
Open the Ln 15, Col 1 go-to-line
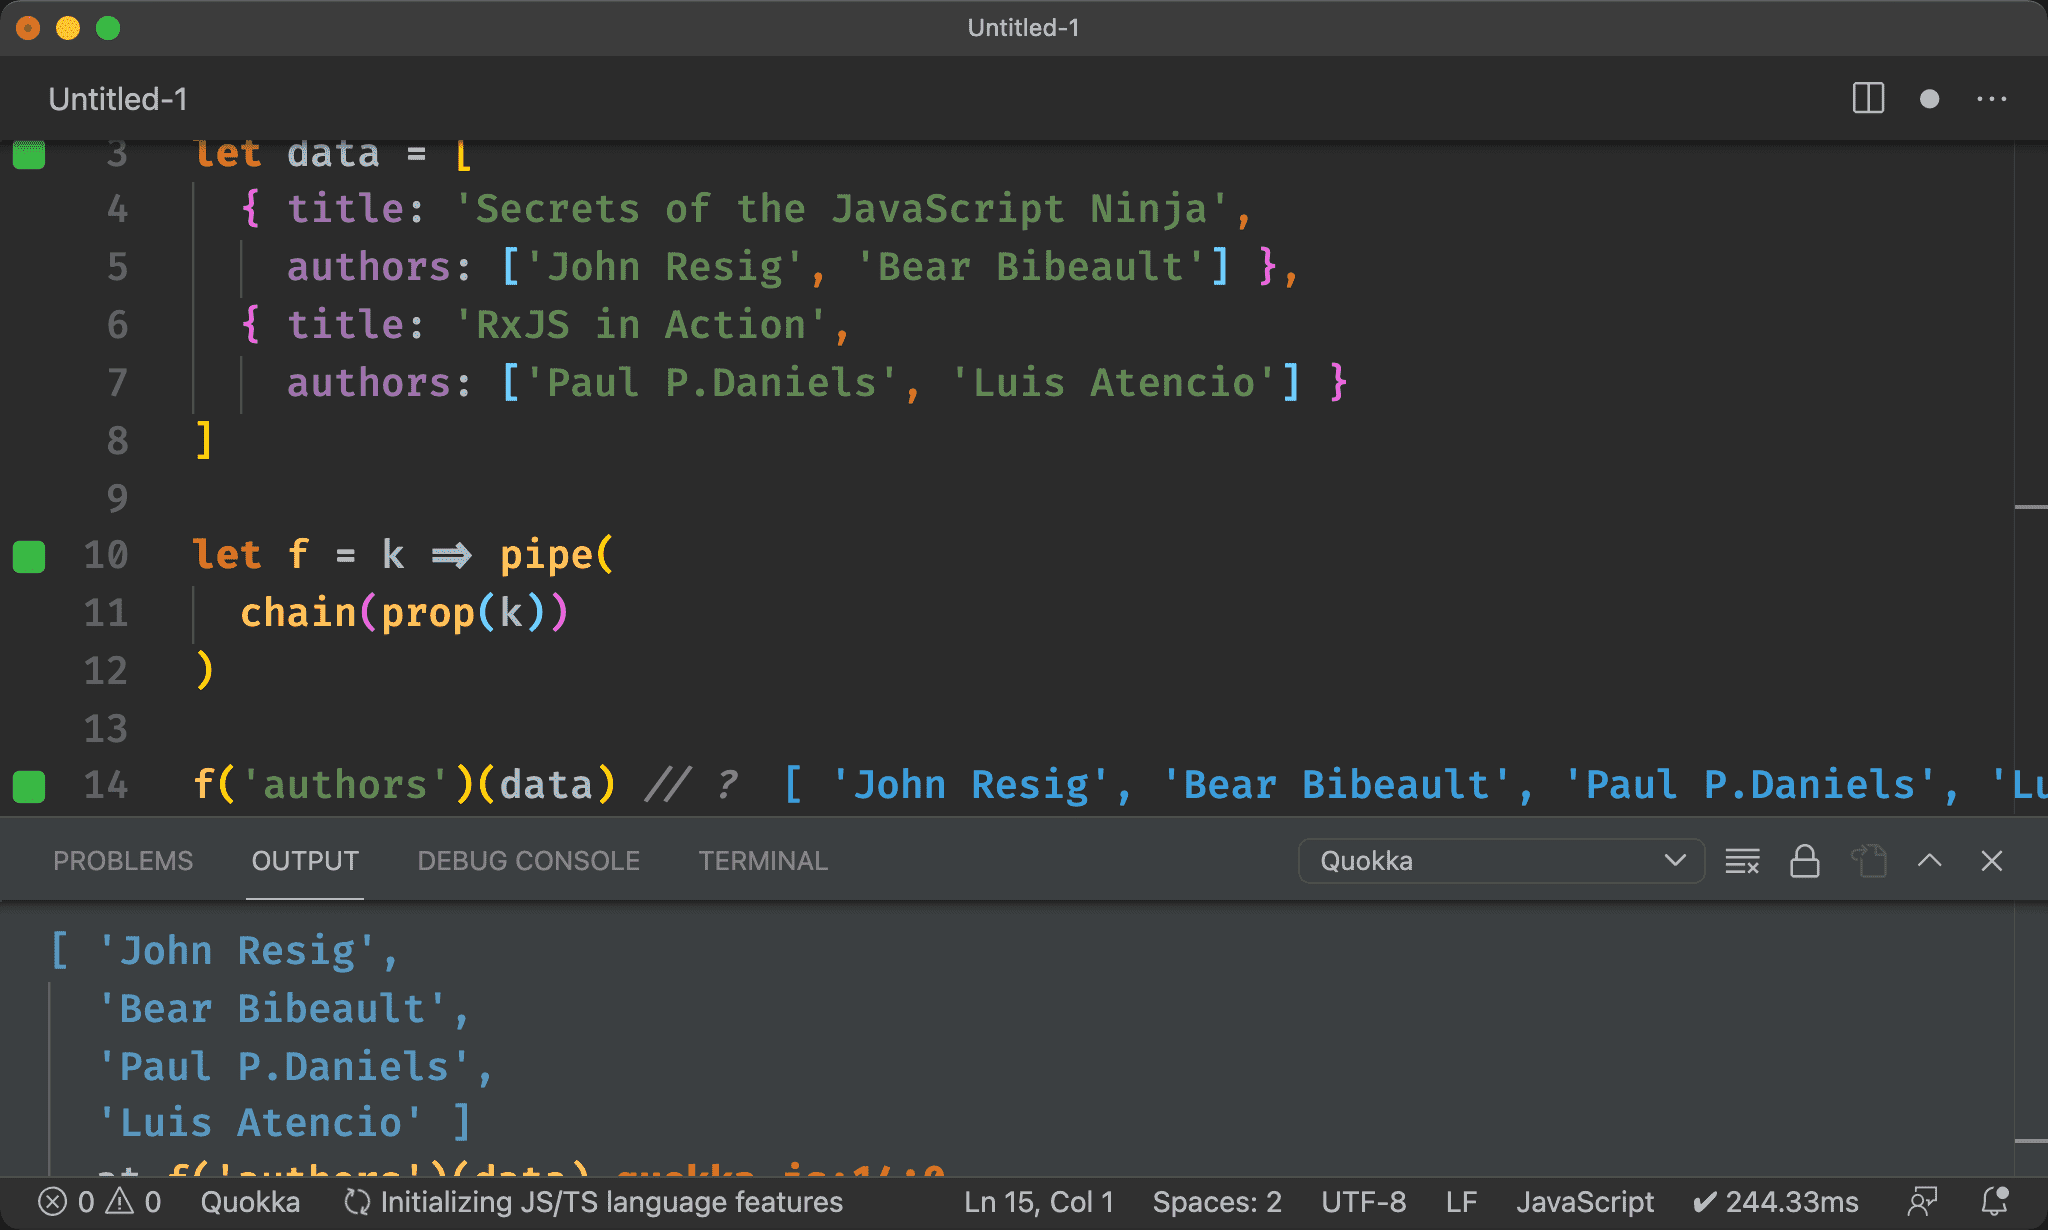click(x=1039, y=1202)
